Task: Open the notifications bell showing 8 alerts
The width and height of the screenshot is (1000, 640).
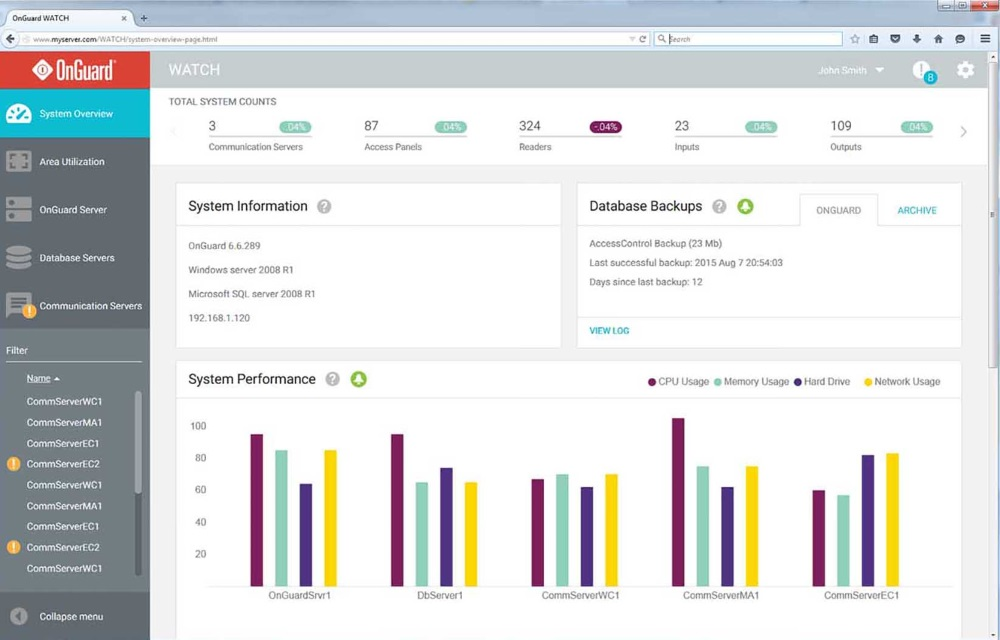Action: coord(921,70)
